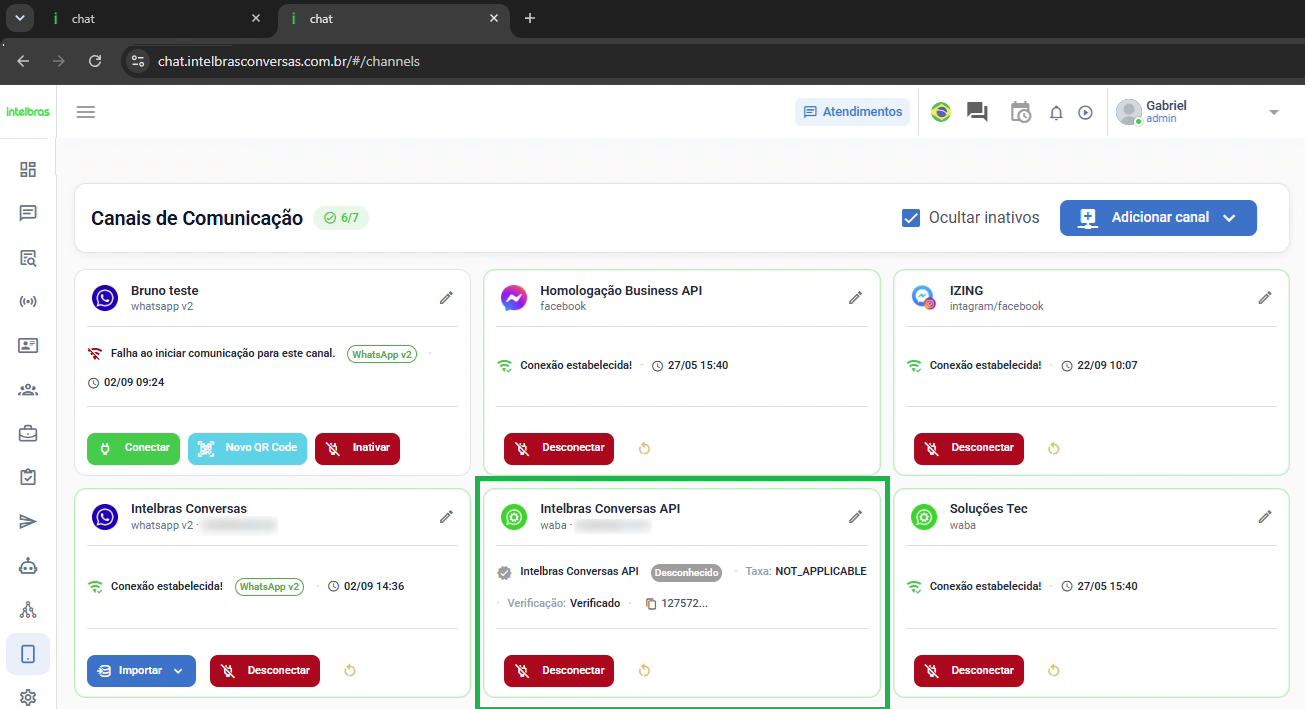
Task: Close the second chat browser tab
Action: pos(494,18)
